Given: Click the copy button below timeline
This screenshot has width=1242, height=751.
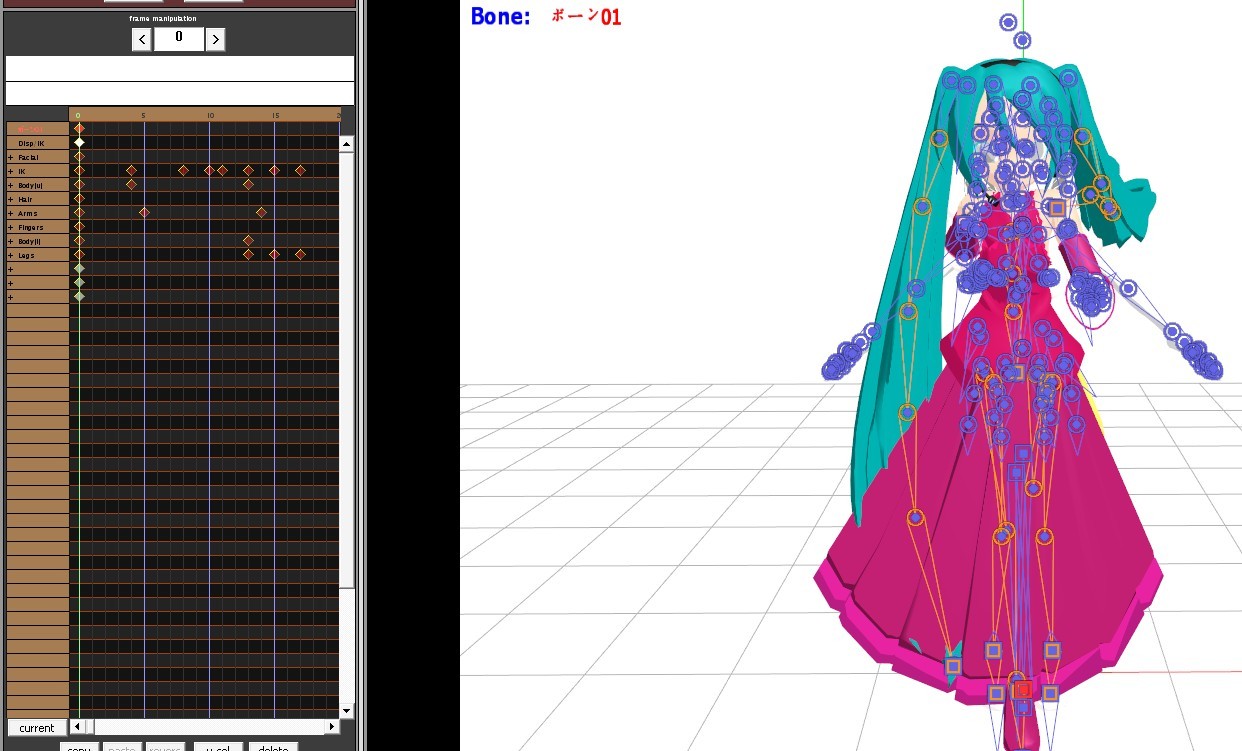Looking at the screenshot, I should pyautogui.click(x=79, y=747).
